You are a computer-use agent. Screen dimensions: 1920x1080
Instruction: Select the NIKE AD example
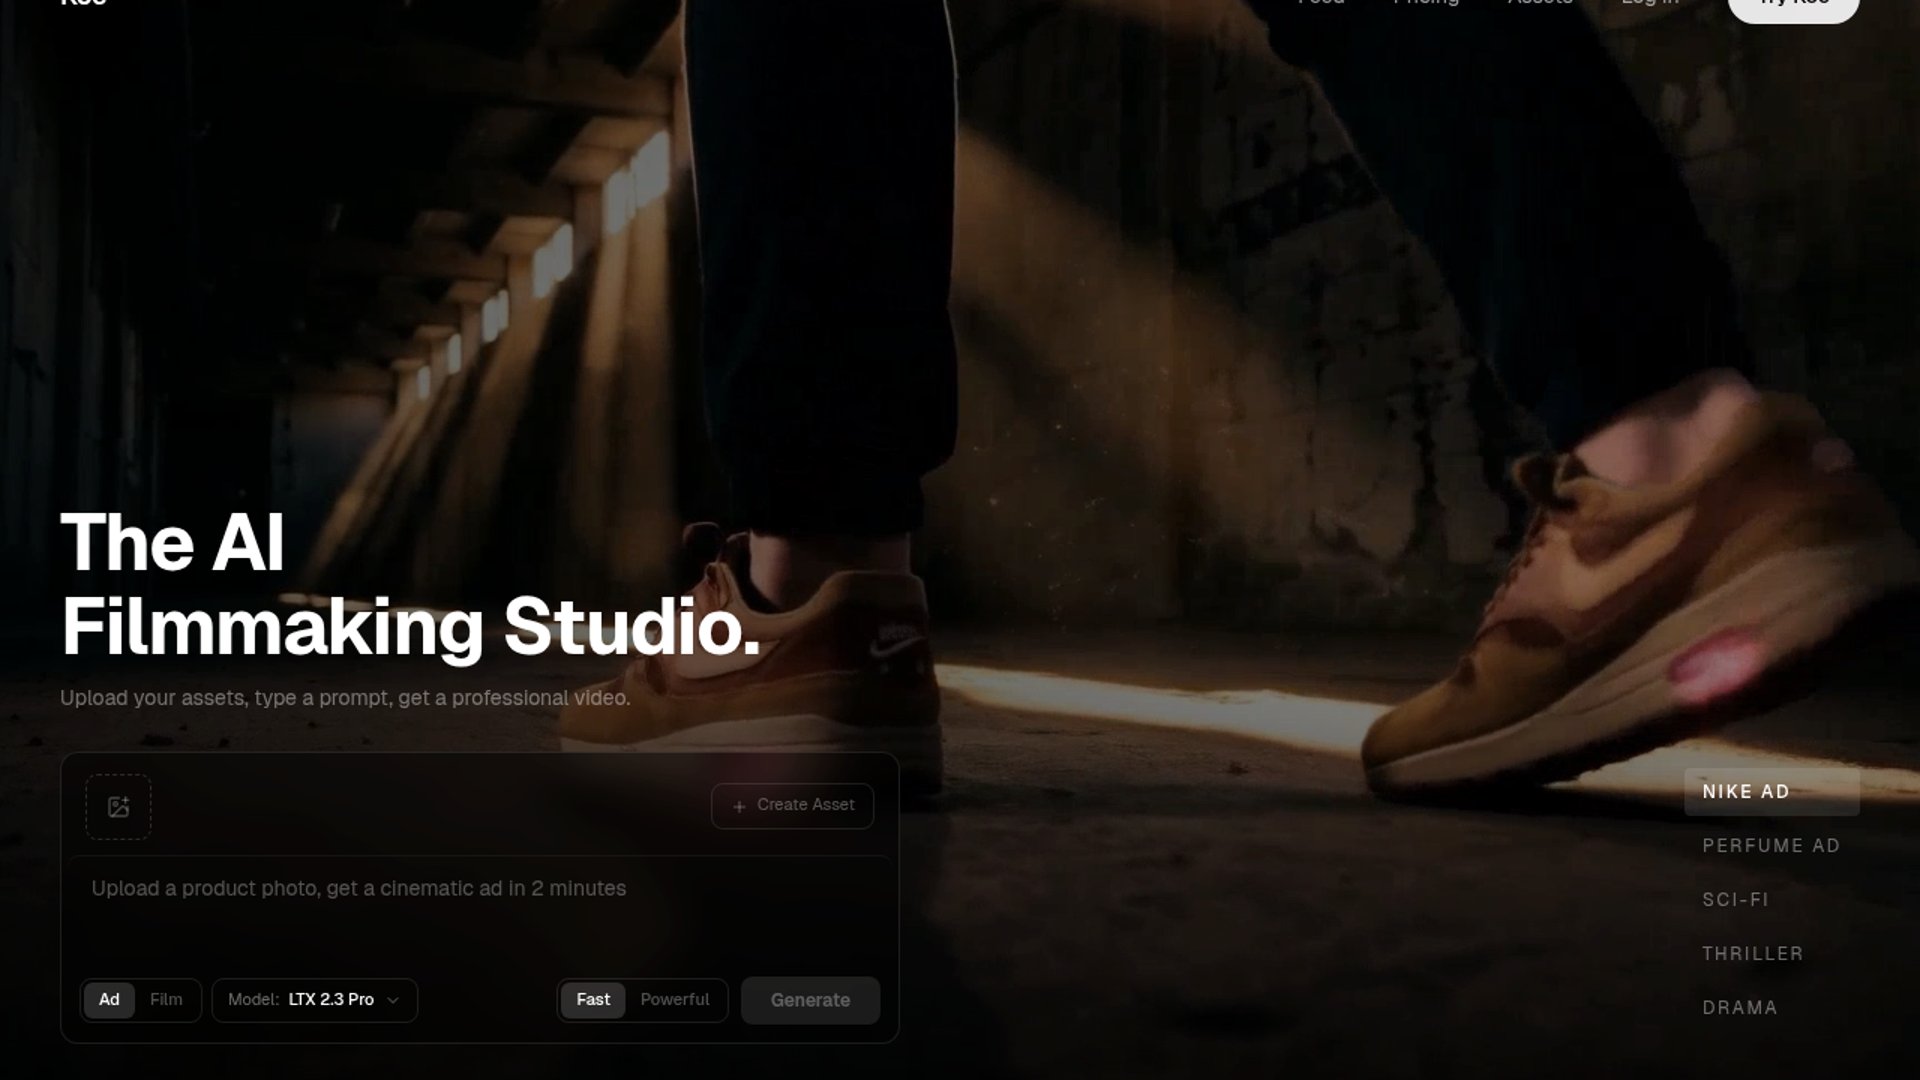(1746, 792)
